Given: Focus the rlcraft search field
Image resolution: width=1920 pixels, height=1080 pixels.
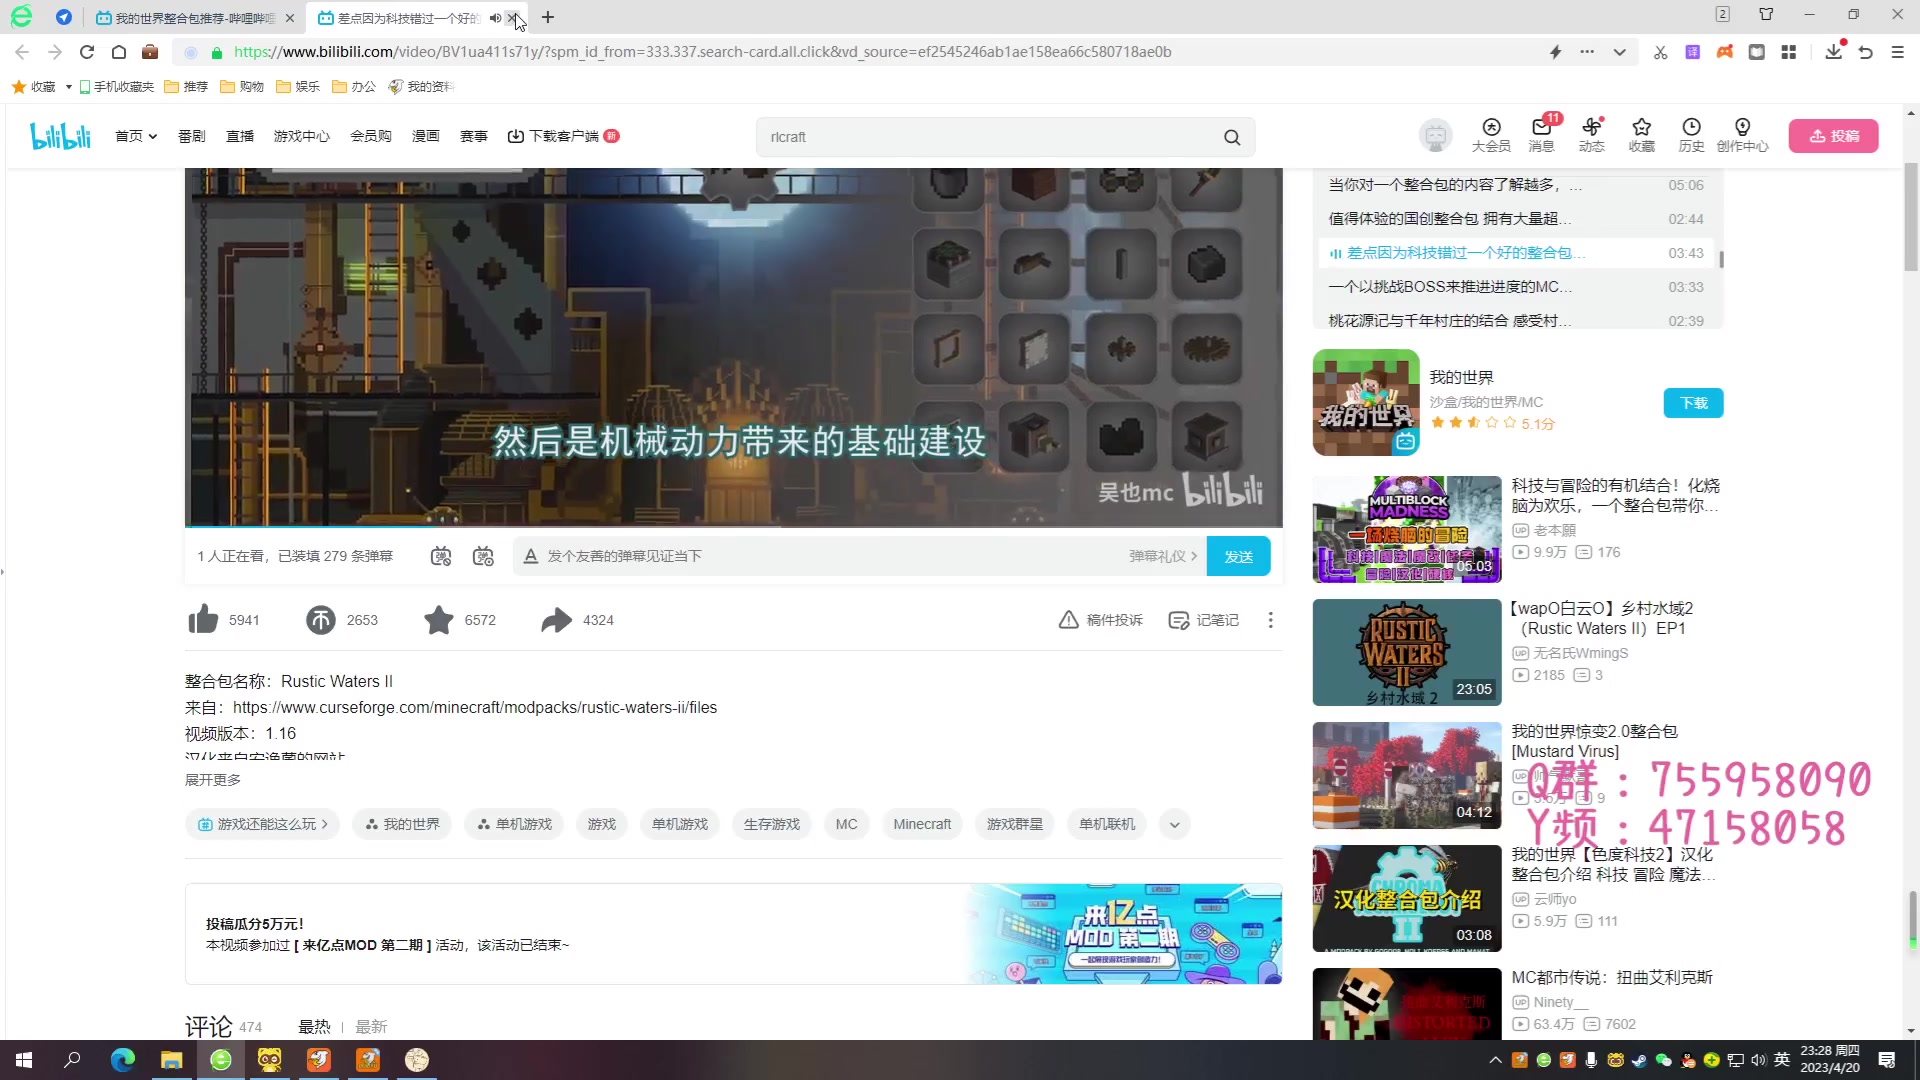Looking at the screenshot, I should pos(990,137).
